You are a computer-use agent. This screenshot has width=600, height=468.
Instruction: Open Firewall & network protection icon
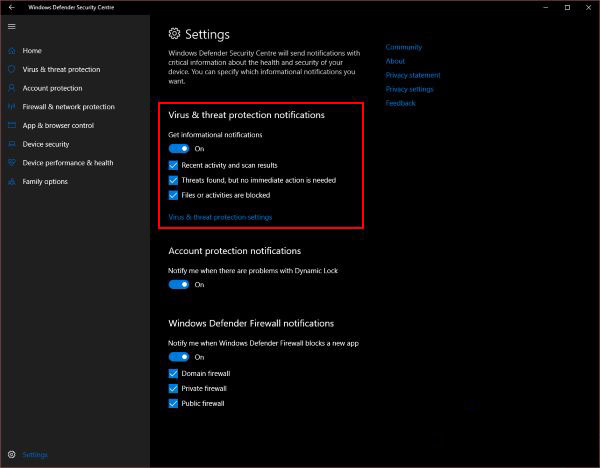pos(11,107)
